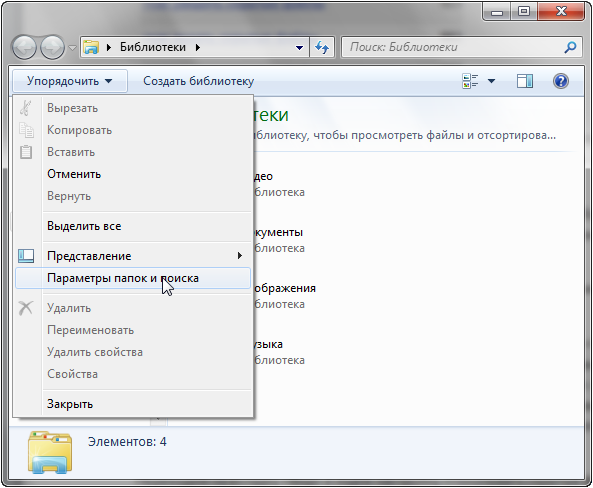
Task: Toggle the preview pane icon
Action: 525,81
